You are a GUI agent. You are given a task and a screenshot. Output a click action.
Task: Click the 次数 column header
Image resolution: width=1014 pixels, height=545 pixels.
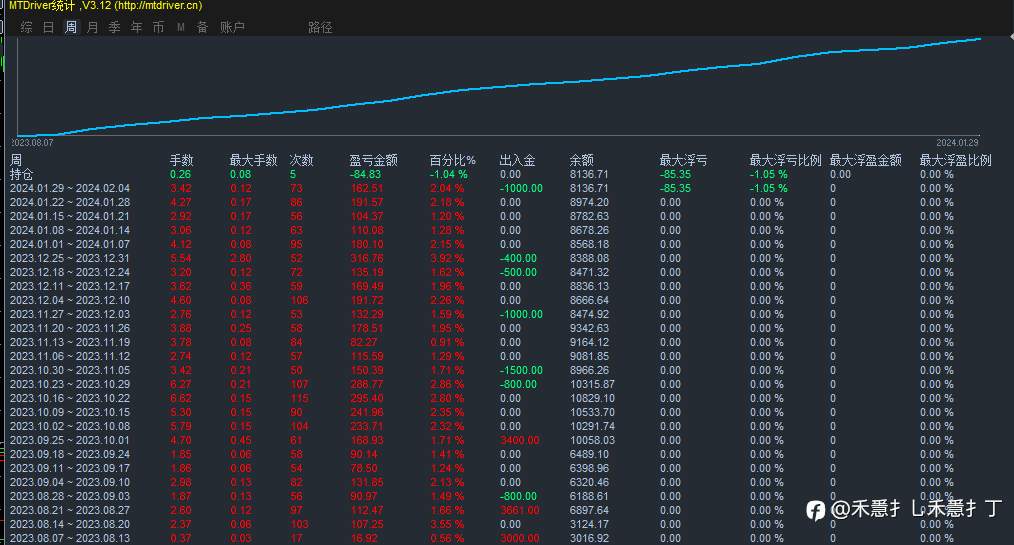301,160
